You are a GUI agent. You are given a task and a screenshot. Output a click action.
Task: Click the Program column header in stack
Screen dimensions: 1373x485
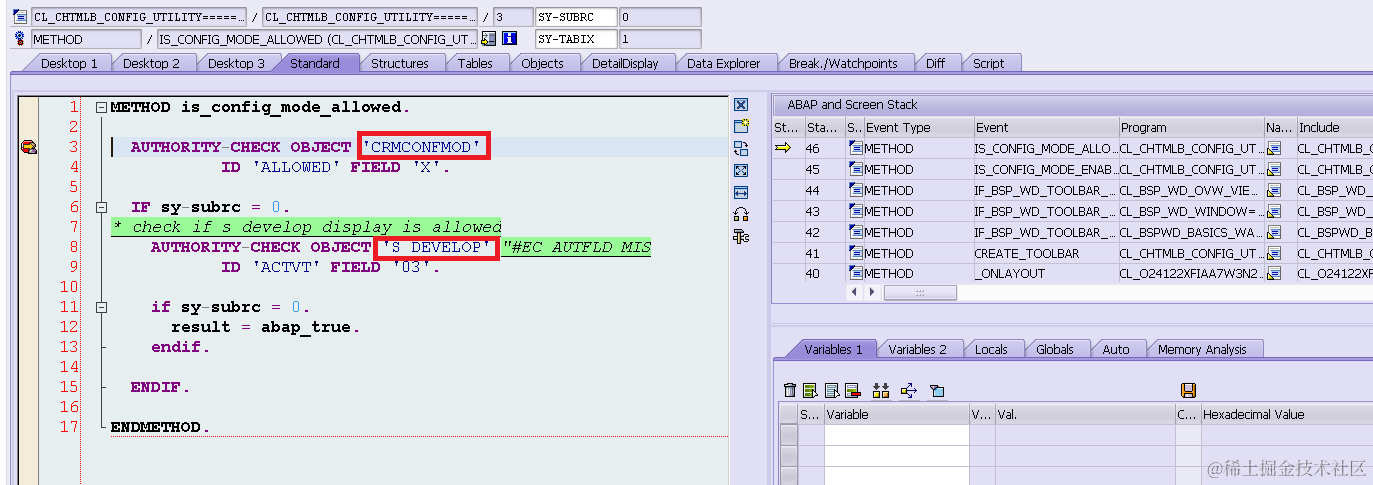1190,128
